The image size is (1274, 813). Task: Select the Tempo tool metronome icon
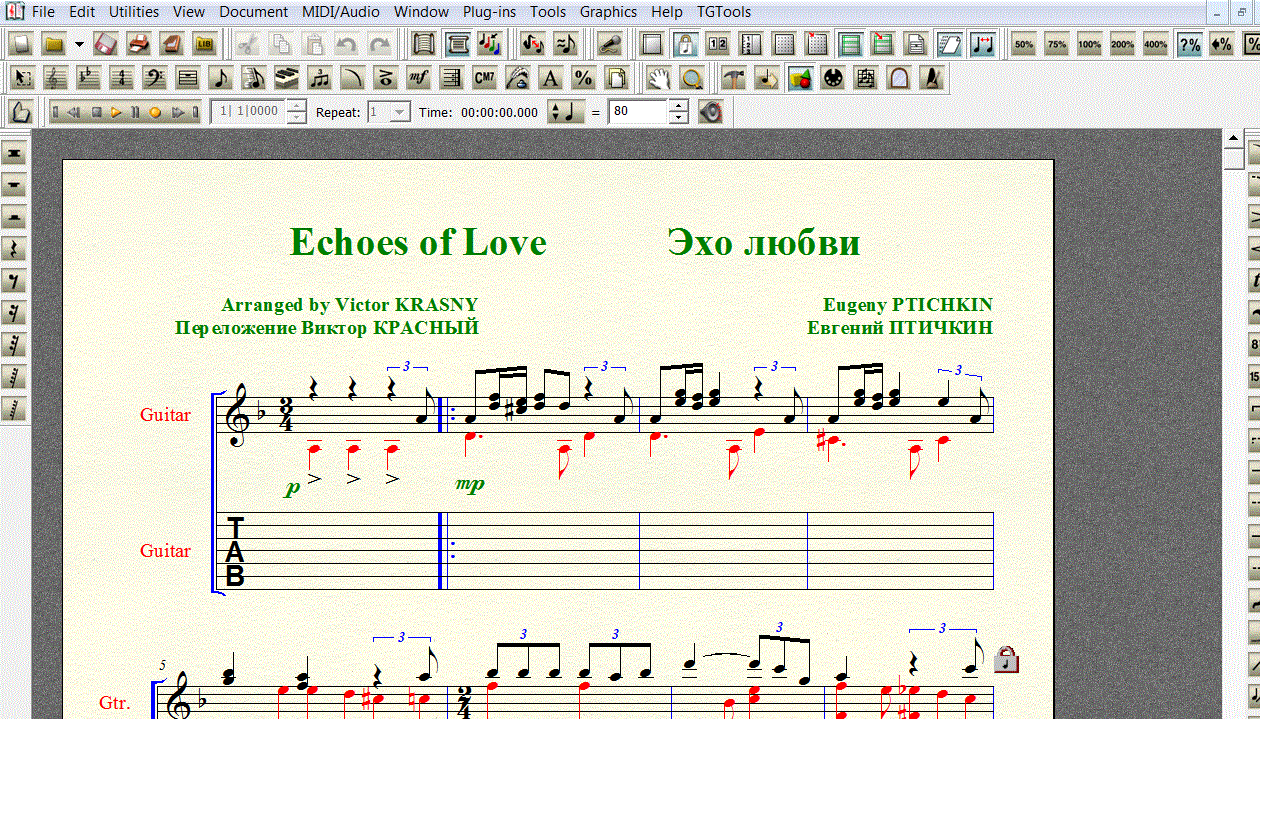[932, 78]
